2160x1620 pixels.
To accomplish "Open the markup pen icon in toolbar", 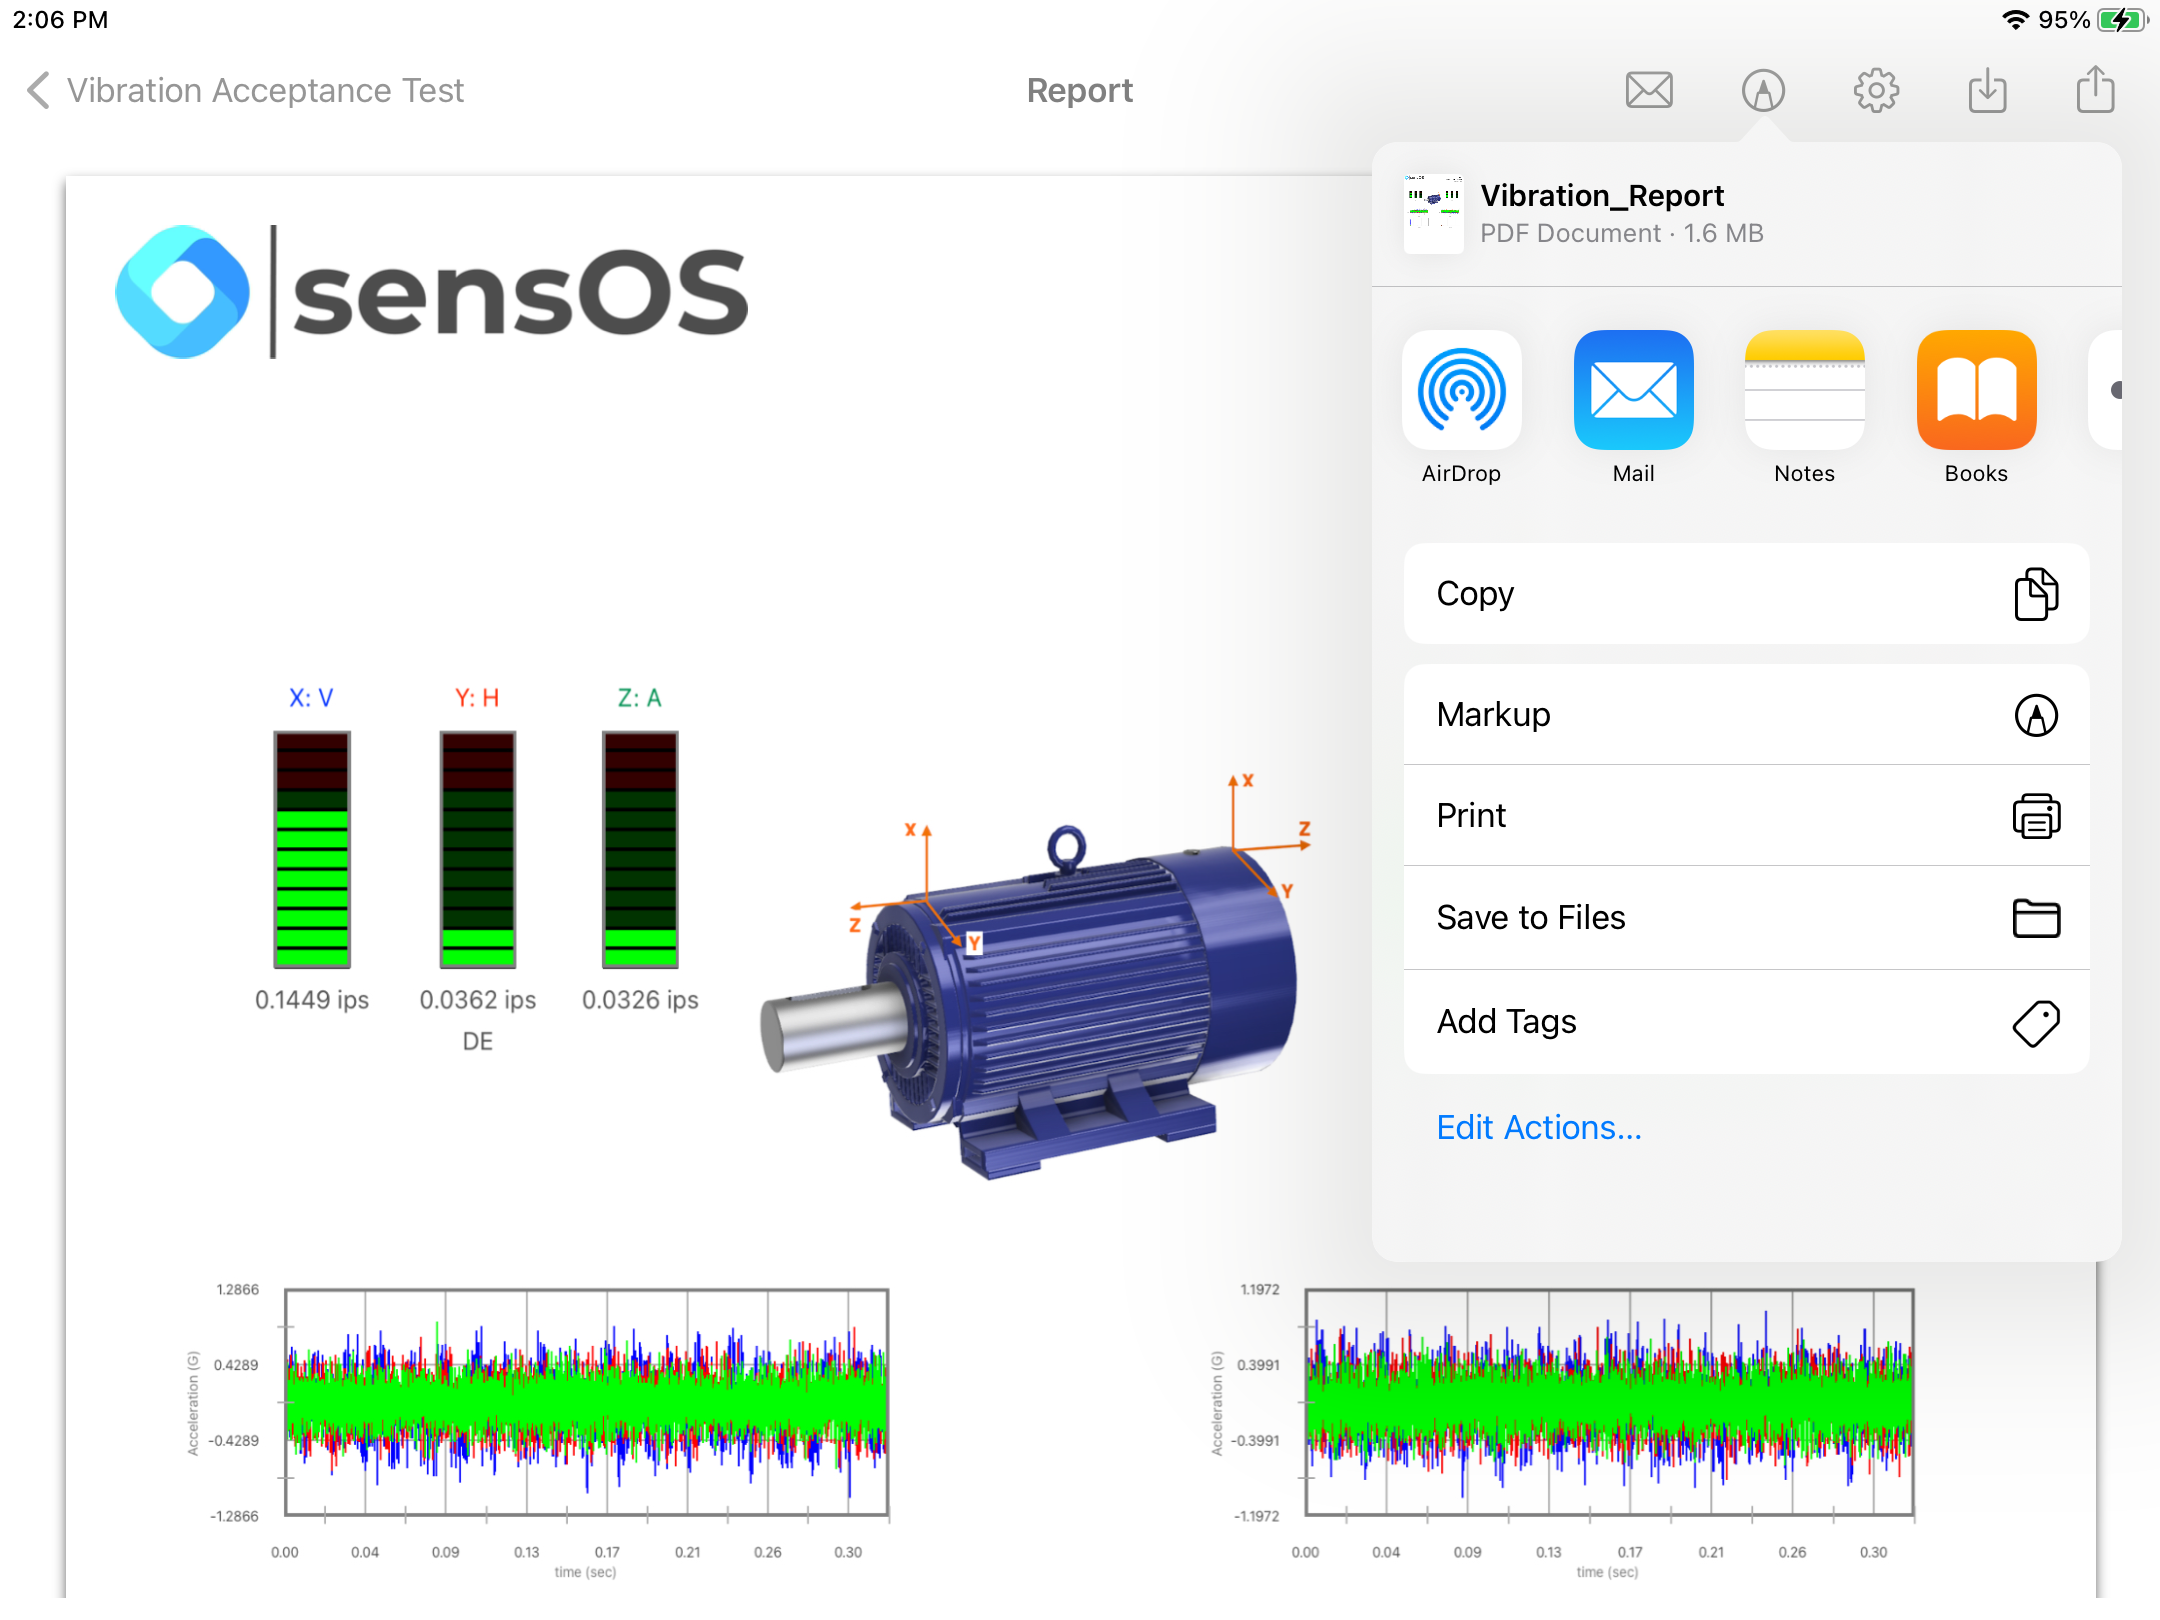I will tap(1763, 91).
